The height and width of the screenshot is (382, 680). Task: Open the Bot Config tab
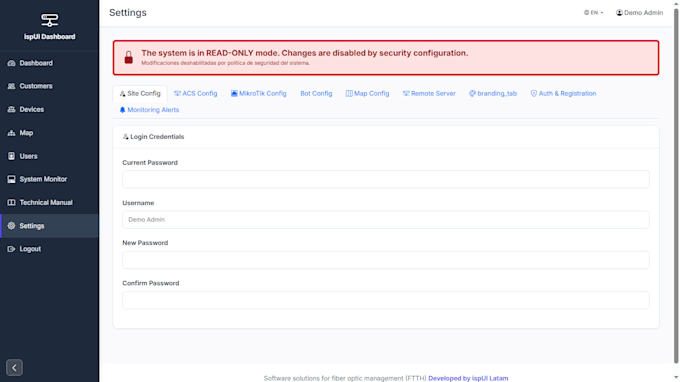coord(316,94)
